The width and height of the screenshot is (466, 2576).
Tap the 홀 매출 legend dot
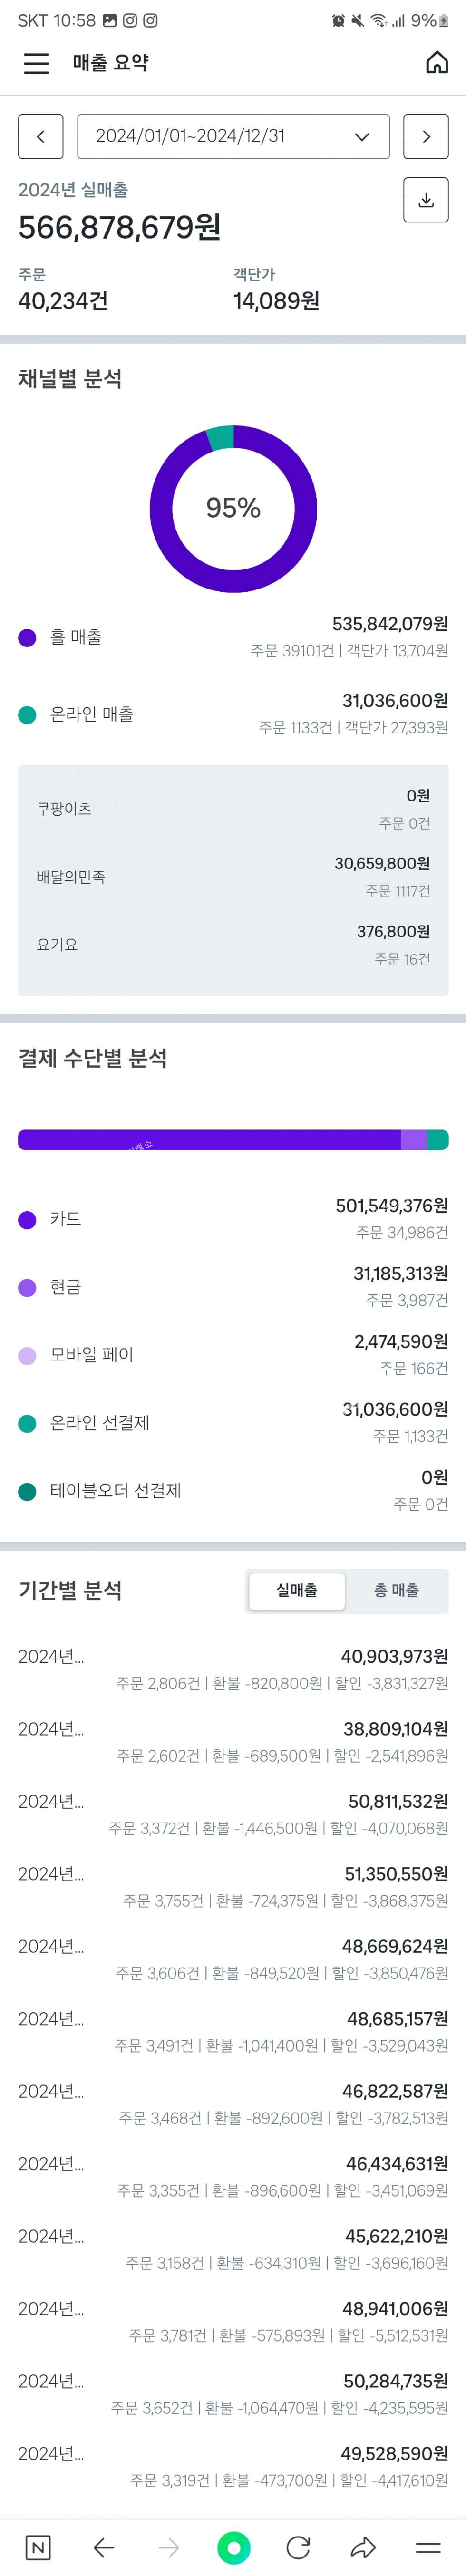(x=27, y=637)
